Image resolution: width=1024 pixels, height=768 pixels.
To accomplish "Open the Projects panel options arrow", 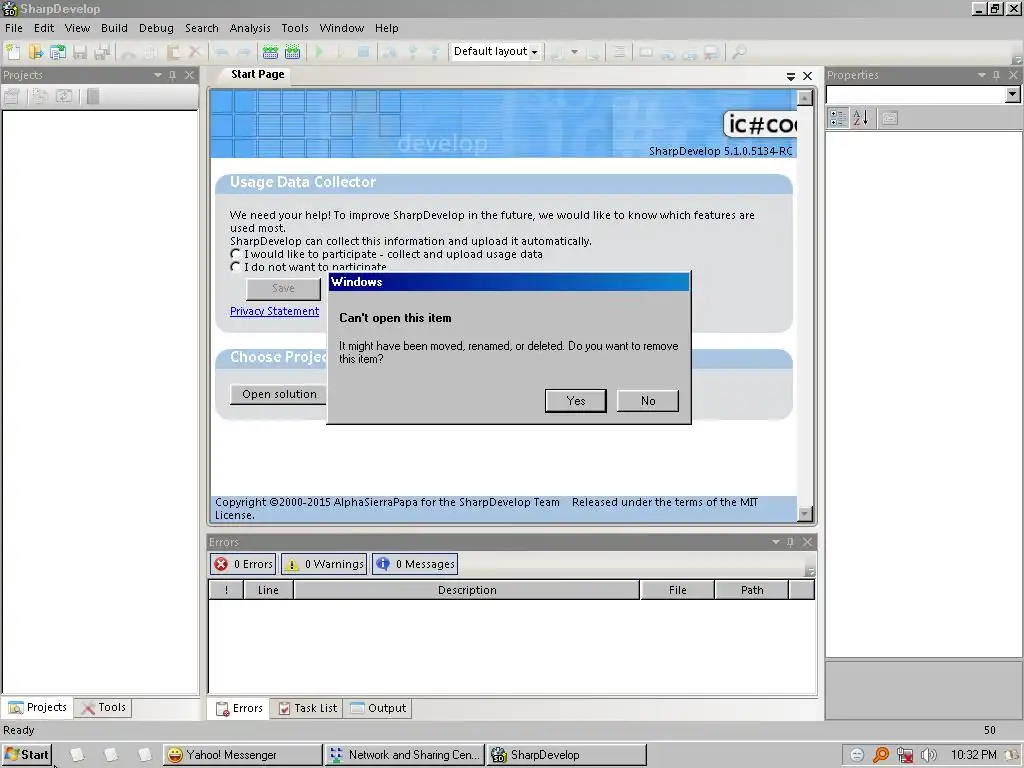I will click(157, 75).
